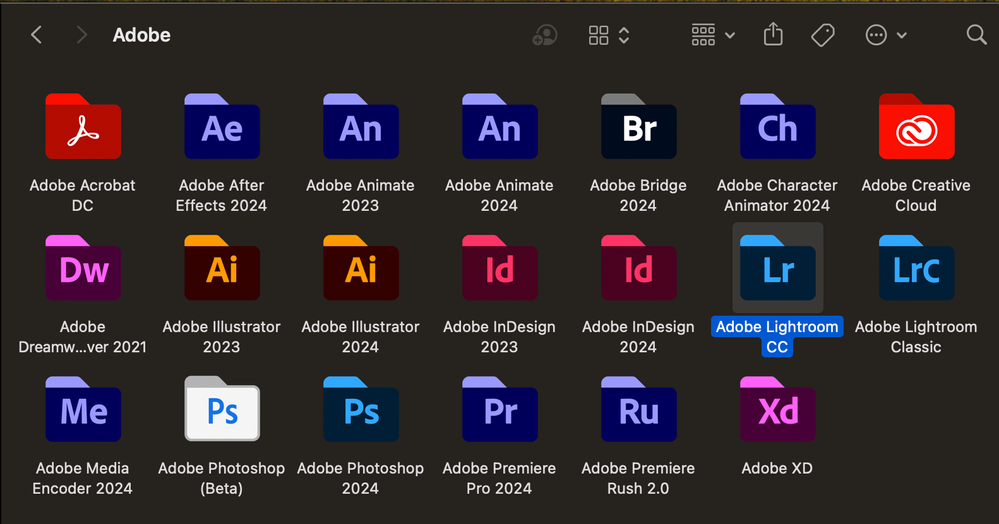Select the Adobe Premiere Rush 2.0 folder icon
Viewport: 999px width, 524px height.
[x=638, y=409]
